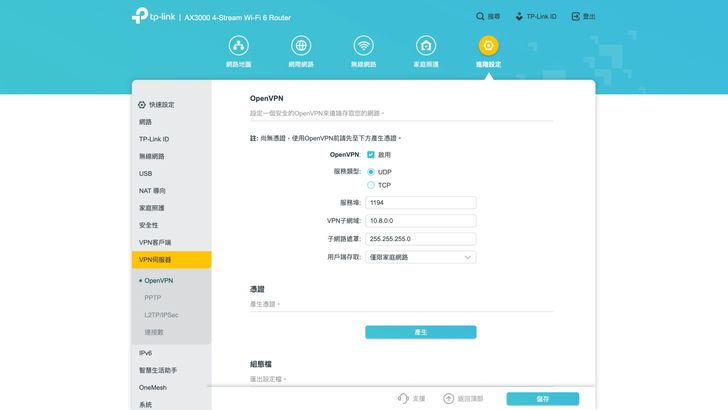
Task: Open PPTP in the sidebar submenu
Action: coord(153,298)
